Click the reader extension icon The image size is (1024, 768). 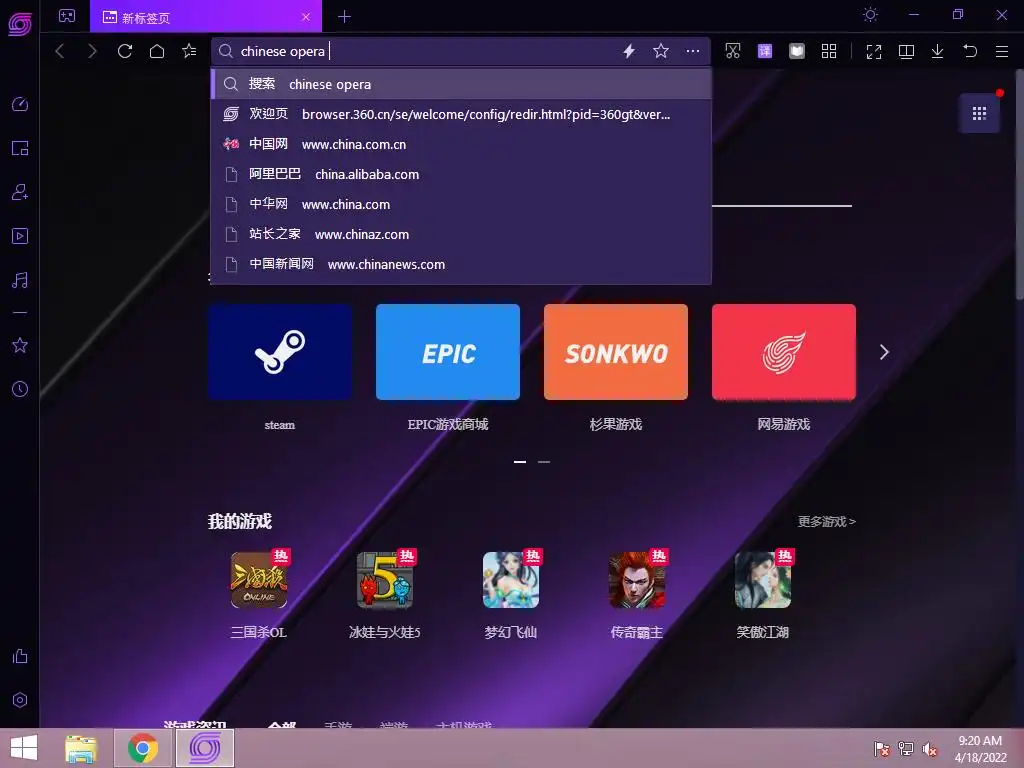797,51
